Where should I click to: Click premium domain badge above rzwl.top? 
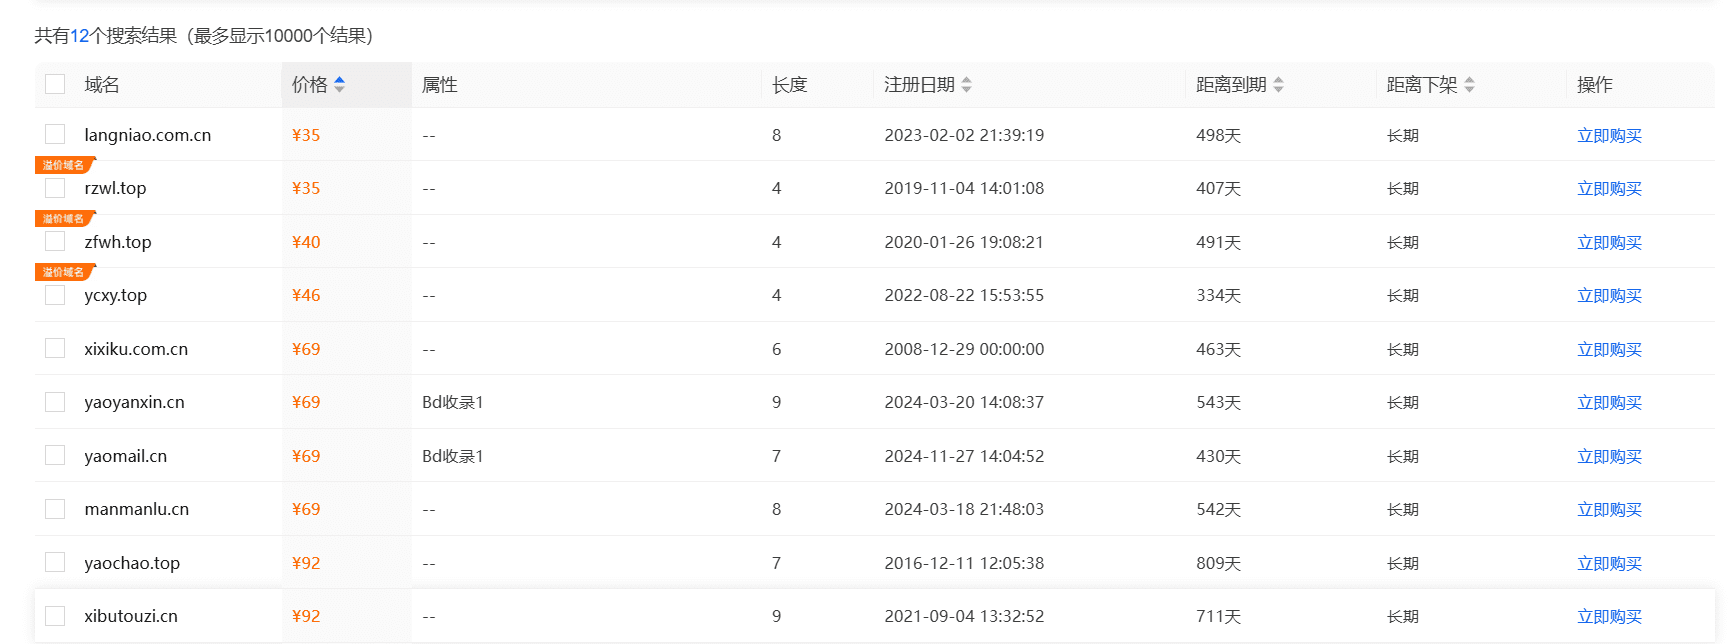point(64,165)
